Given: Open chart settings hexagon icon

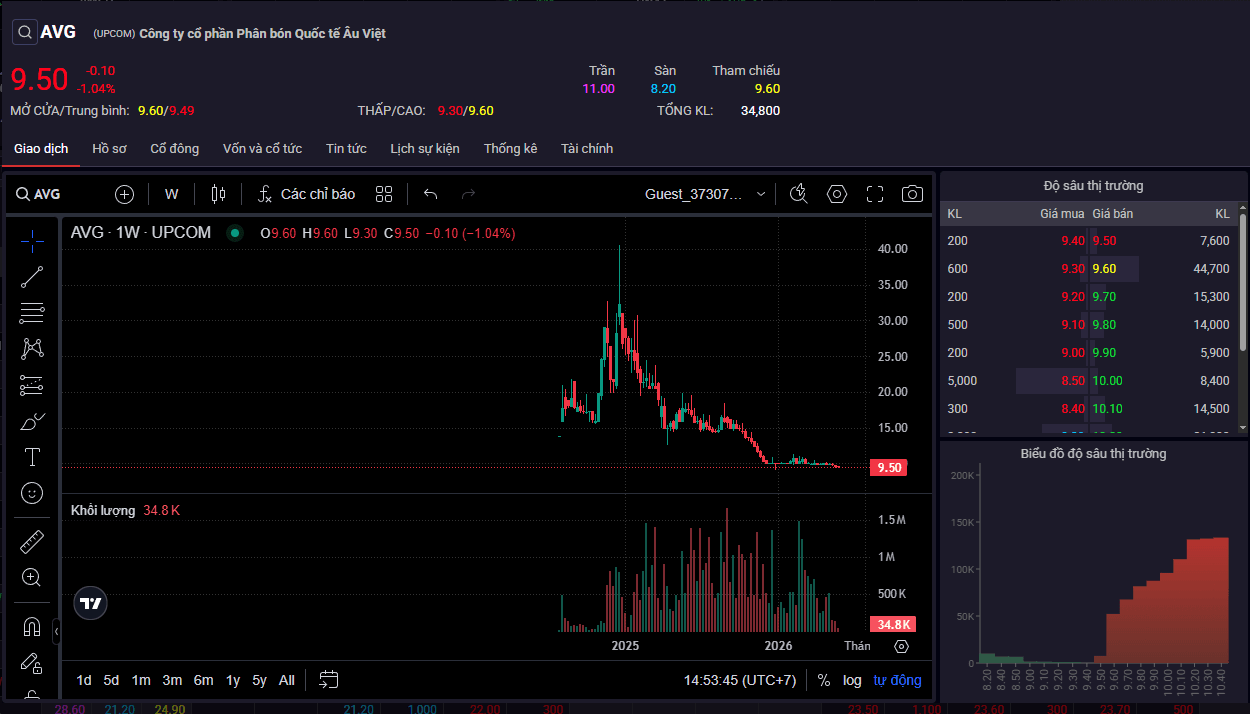Looking at the screenshot, I should coord(837,194).
